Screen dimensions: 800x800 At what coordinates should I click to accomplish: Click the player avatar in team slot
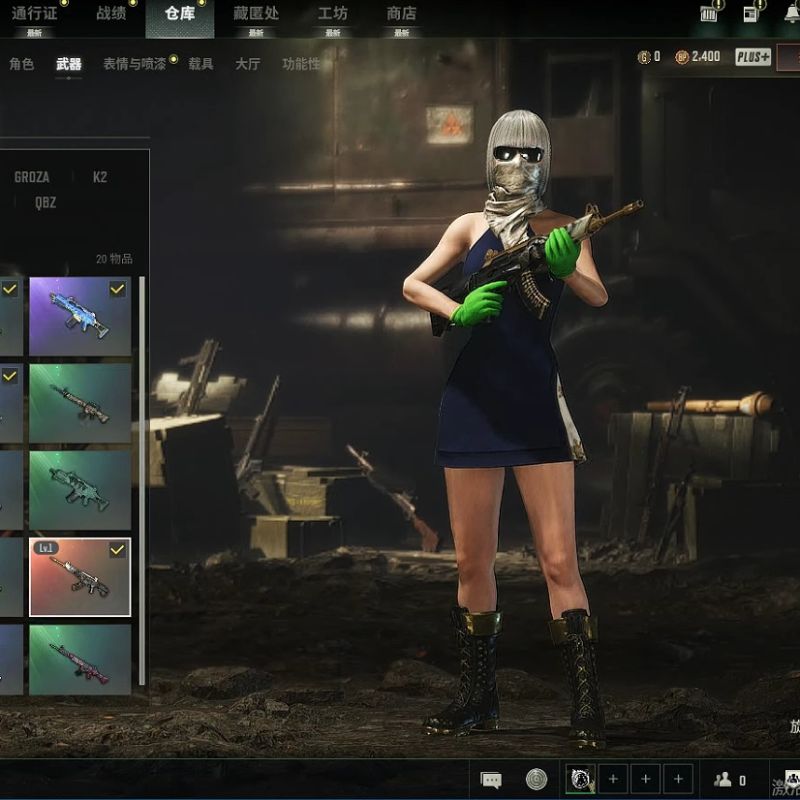[x=581, y=780]
